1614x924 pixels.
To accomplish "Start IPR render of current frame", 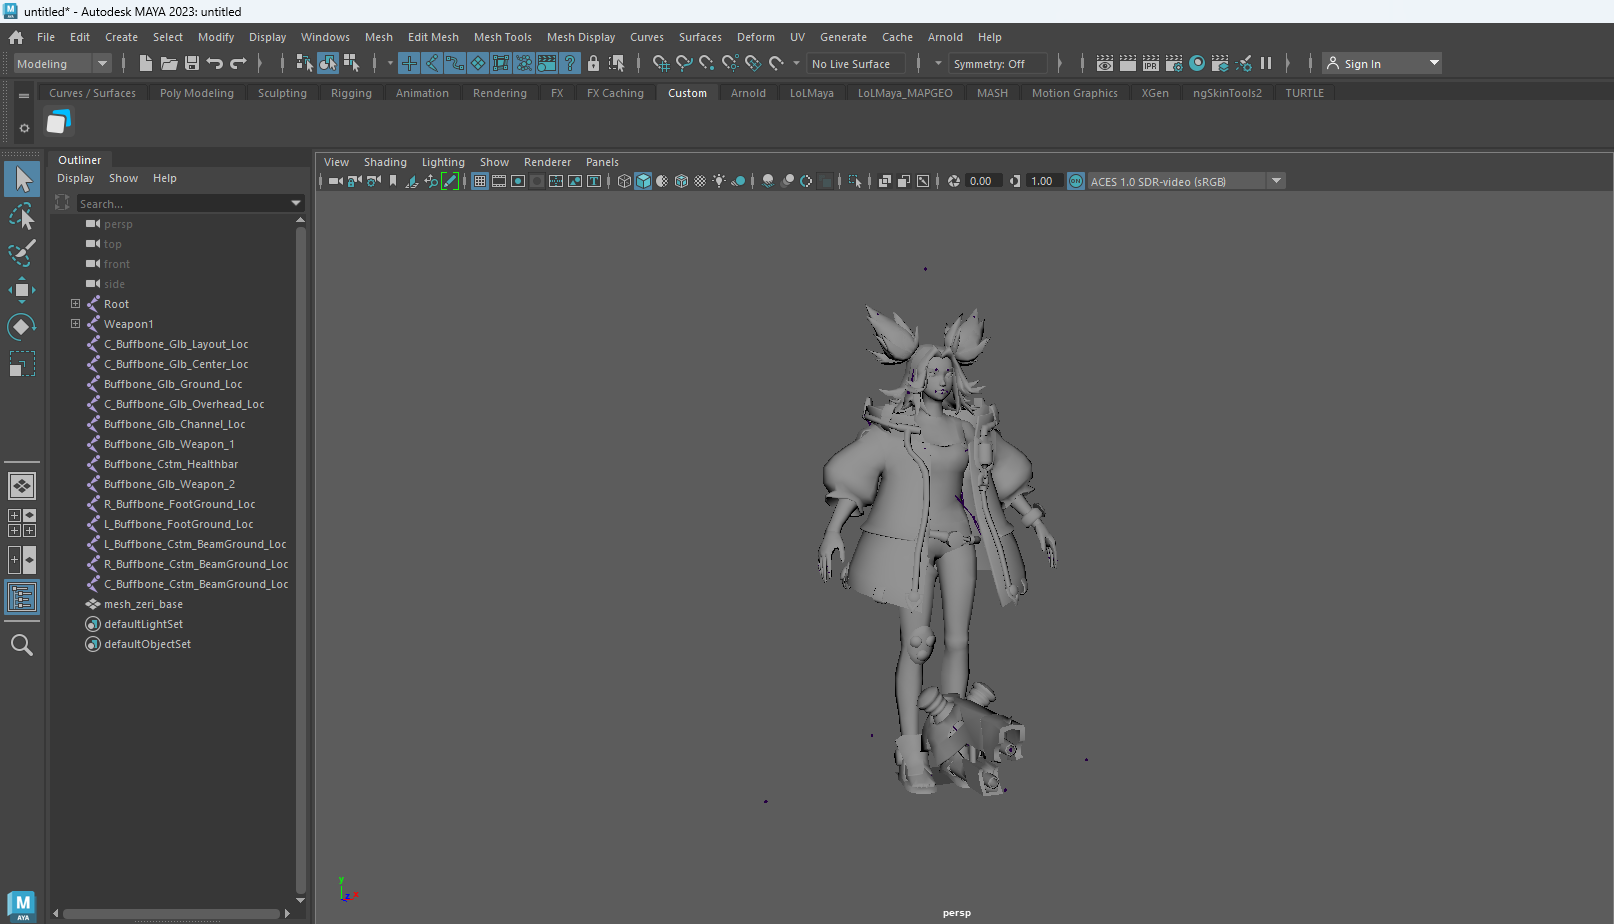I will tap(1151, 63).
